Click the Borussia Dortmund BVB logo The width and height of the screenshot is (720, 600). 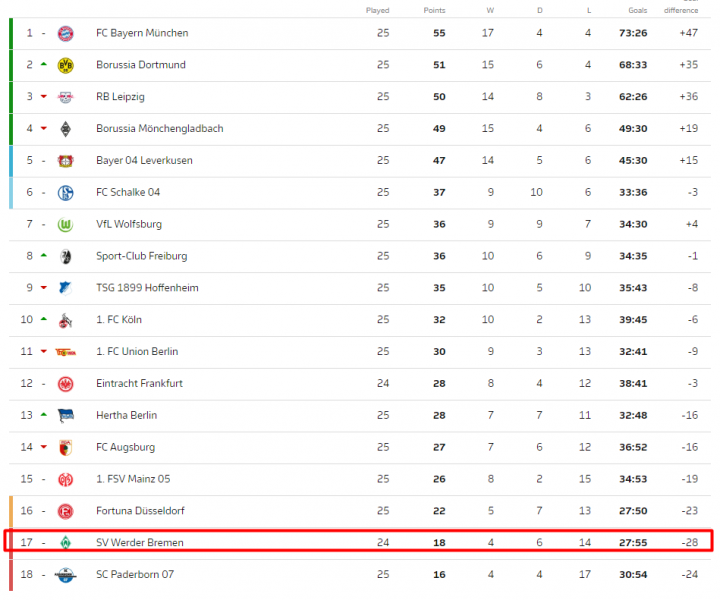coord(66,65)
